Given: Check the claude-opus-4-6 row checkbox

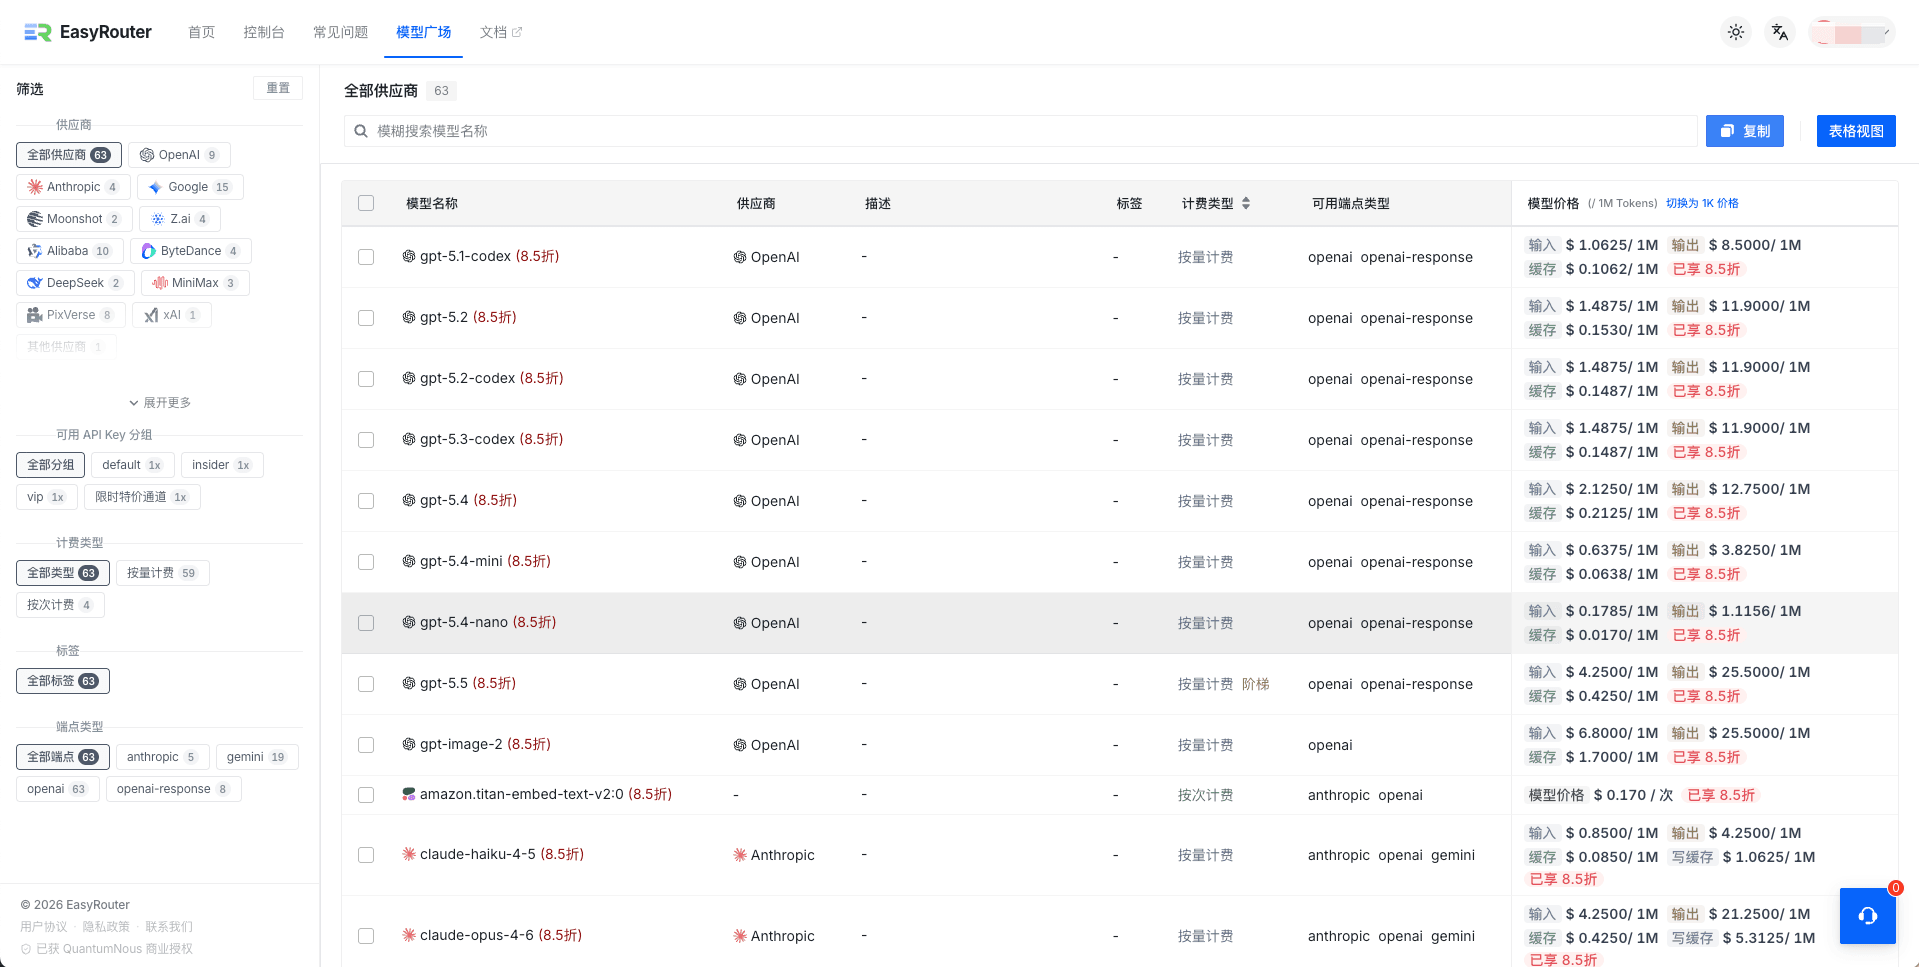Looking at the screenshot, I should (x=366, y=936).
